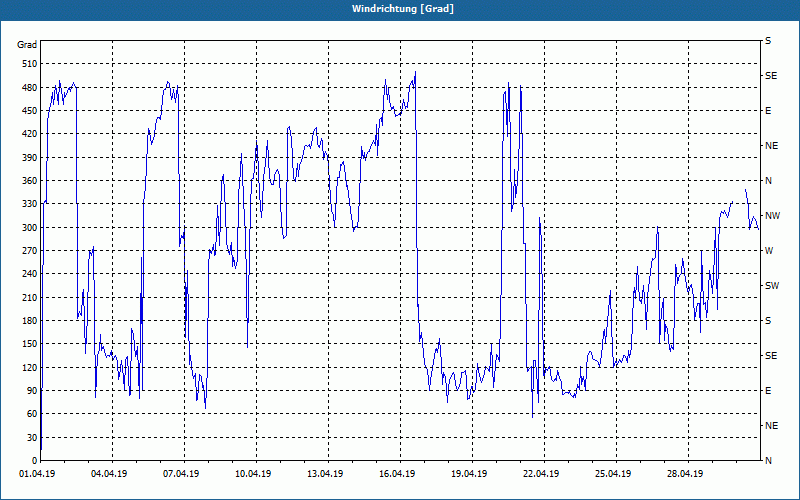
Task: Click the date label 07.04.19
Action: pos(181,474)
